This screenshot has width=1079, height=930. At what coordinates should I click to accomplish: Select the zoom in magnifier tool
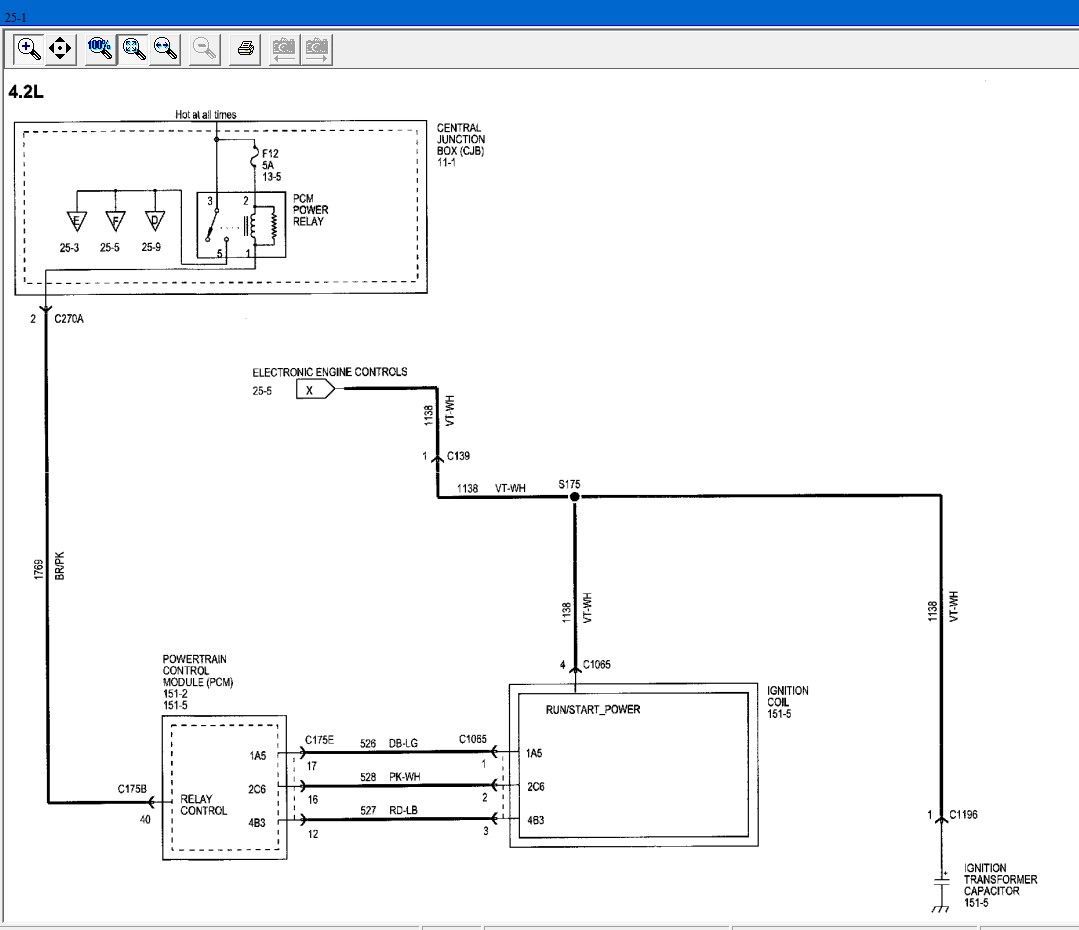[x=29, y=48]
